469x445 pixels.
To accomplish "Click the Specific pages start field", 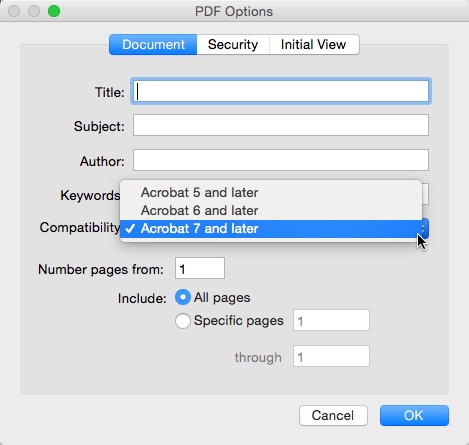I will tap(331, 320).
